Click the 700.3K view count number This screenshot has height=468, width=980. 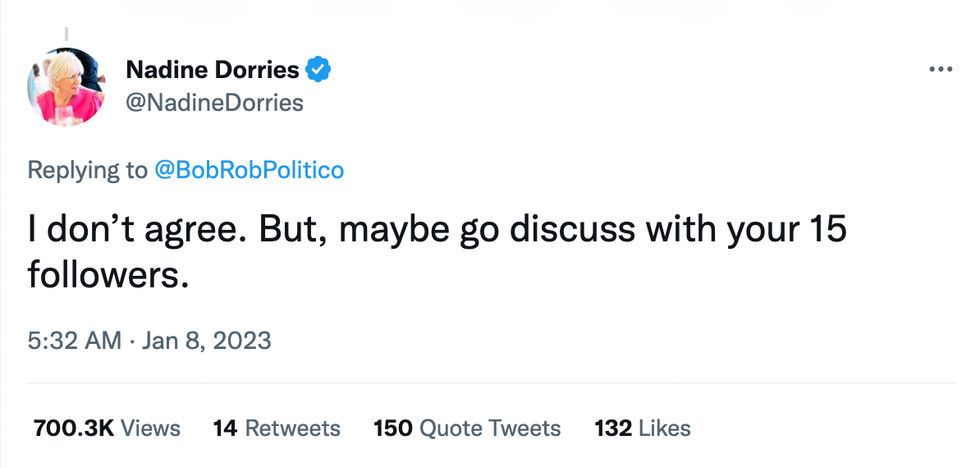(73, 429)
